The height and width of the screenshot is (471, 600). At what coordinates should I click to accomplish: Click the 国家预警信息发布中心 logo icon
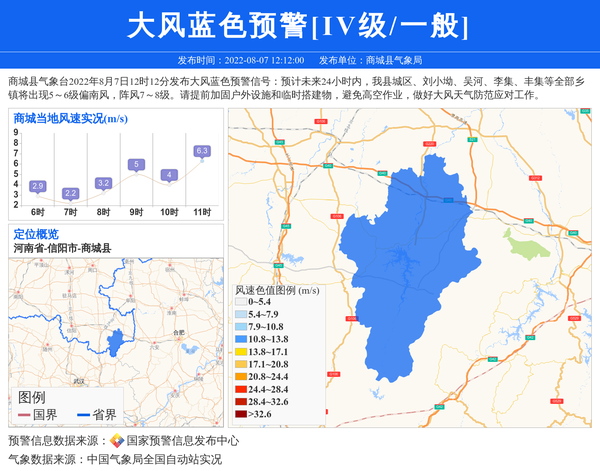116,440
